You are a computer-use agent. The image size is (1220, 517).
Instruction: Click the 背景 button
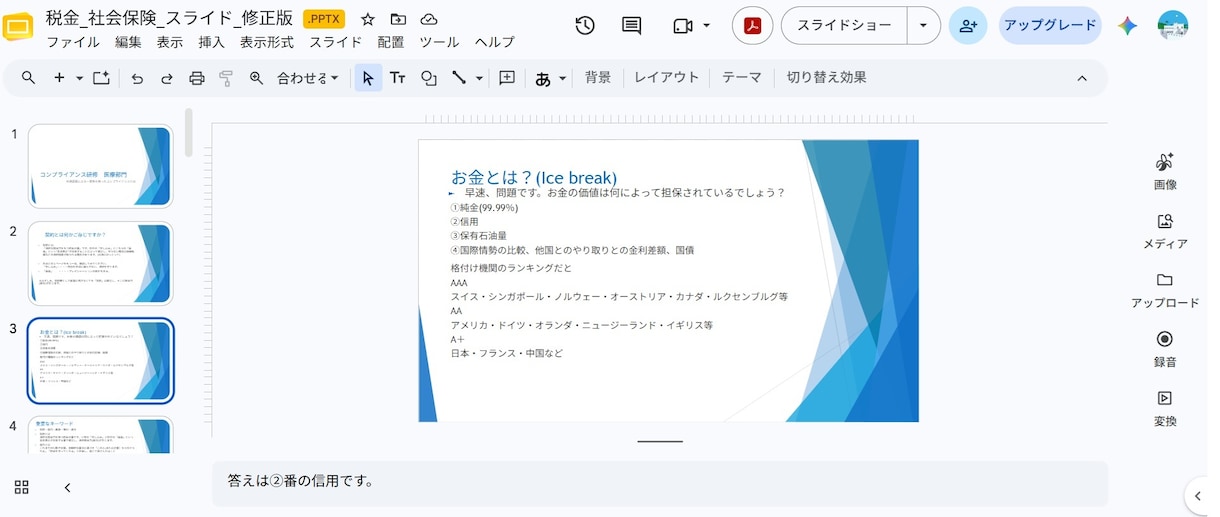coord(598,78)
